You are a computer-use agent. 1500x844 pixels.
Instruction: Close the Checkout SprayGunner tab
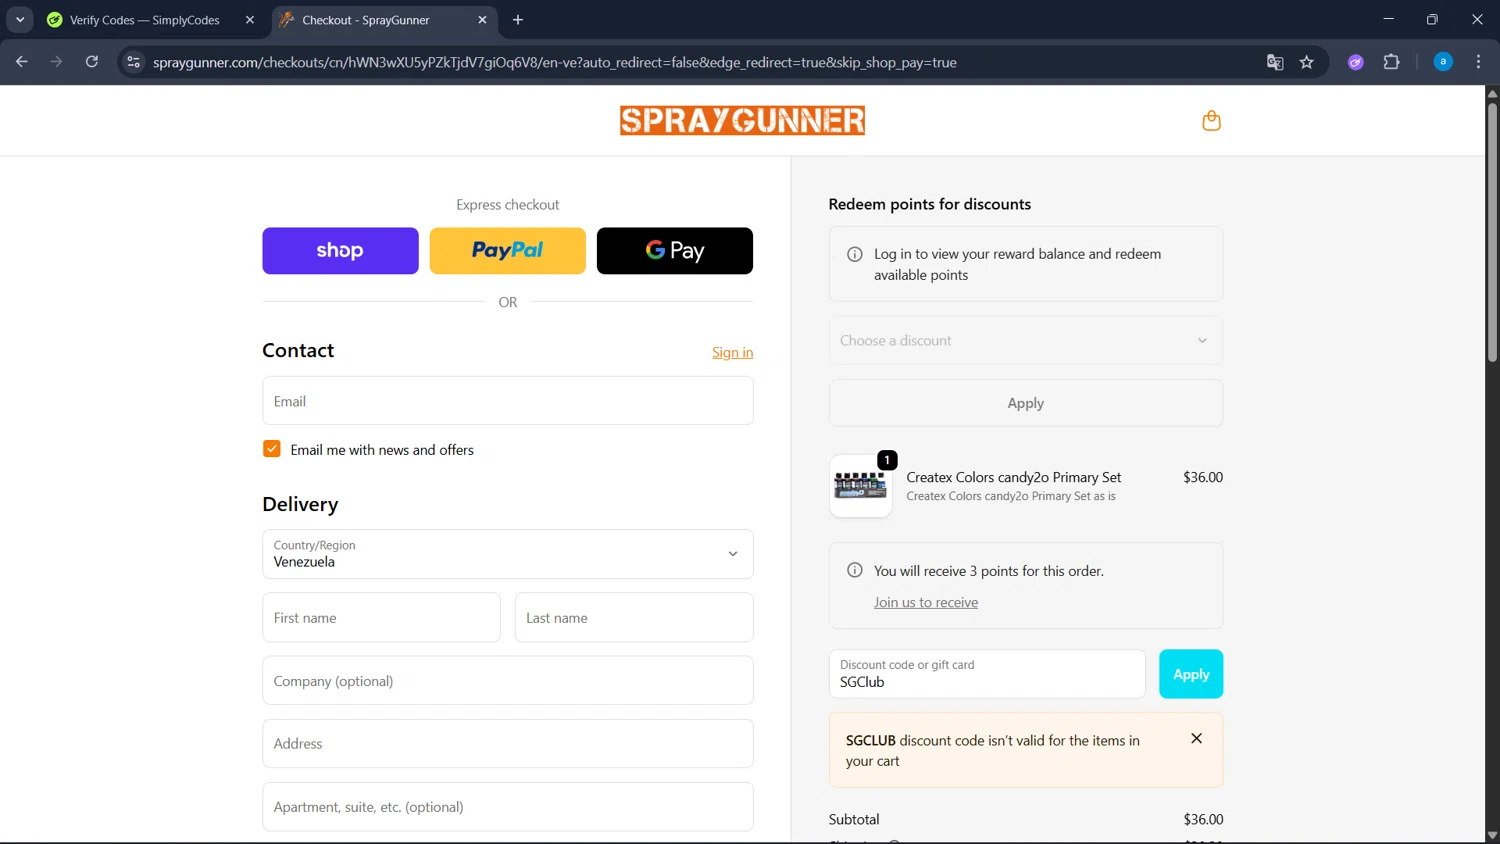482,20
